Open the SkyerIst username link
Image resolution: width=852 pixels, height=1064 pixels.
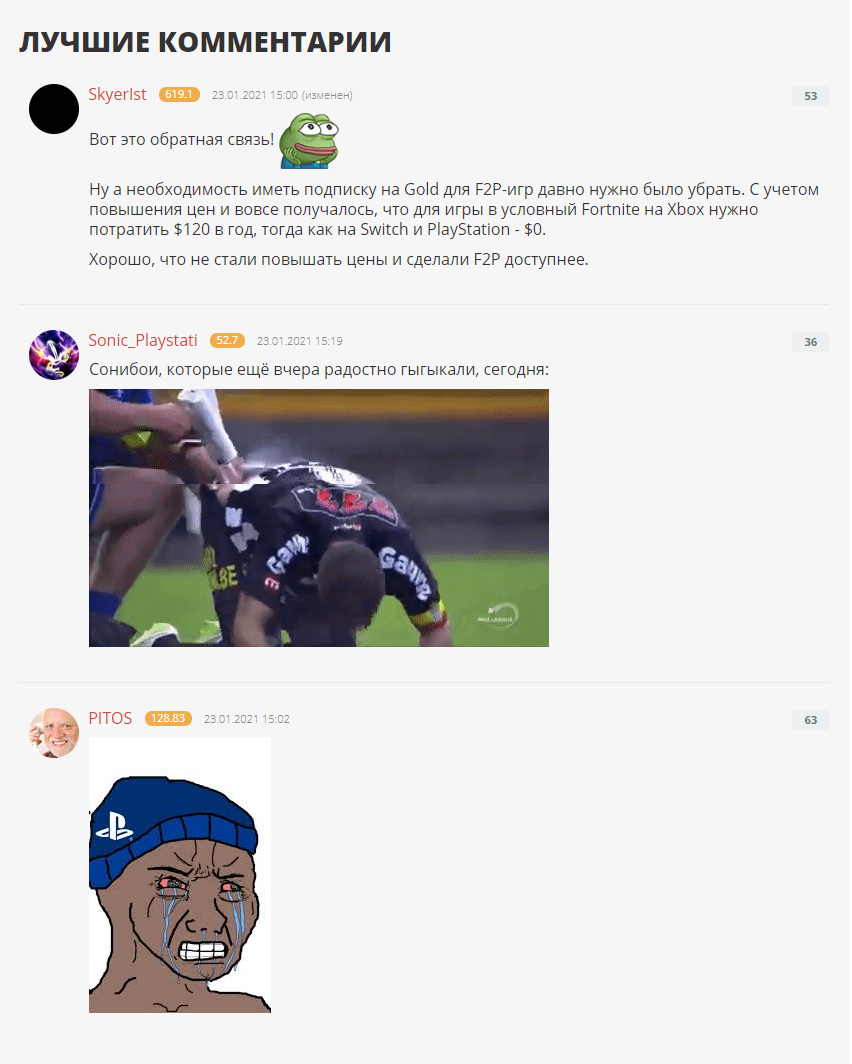pos(117,94)
